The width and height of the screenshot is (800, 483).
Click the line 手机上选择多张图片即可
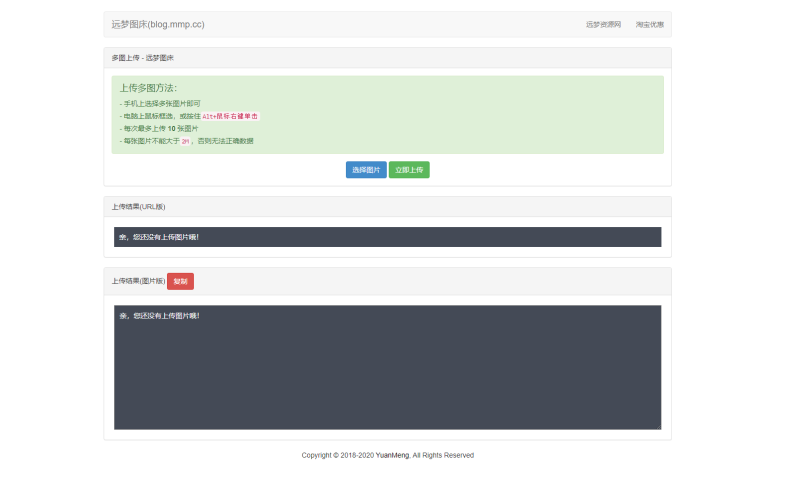click(x=161, y=103)
